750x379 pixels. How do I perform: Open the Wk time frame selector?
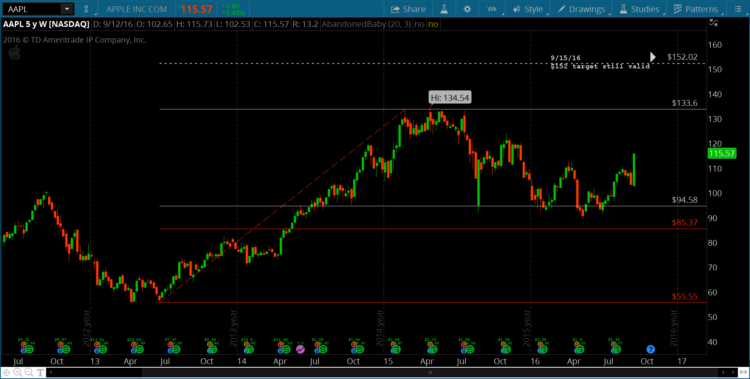[x=492, y=9]
